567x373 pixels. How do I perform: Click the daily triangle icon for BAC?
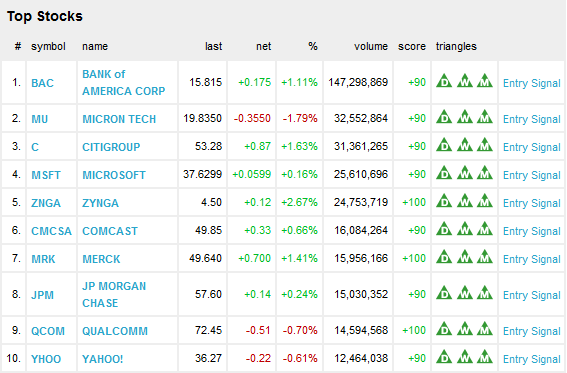(x=444, y=81)
